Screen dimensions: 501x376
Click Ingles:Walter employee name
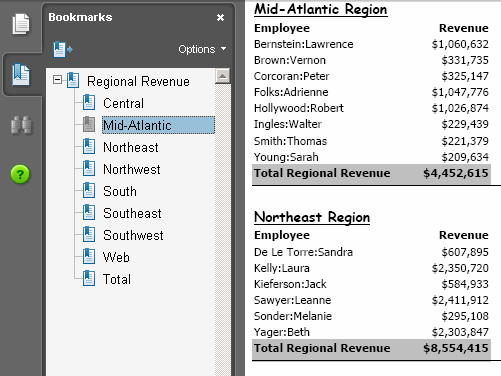coord(288,124)
